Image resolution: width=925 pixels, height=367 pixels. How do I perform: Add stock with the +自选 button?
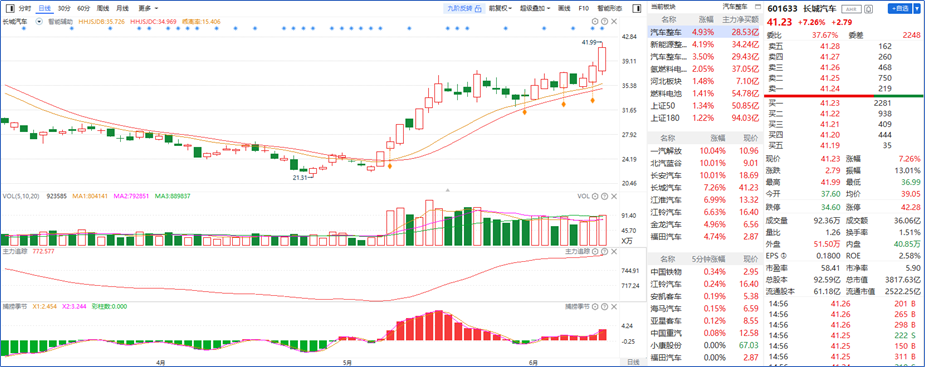(x=900, y=9)
